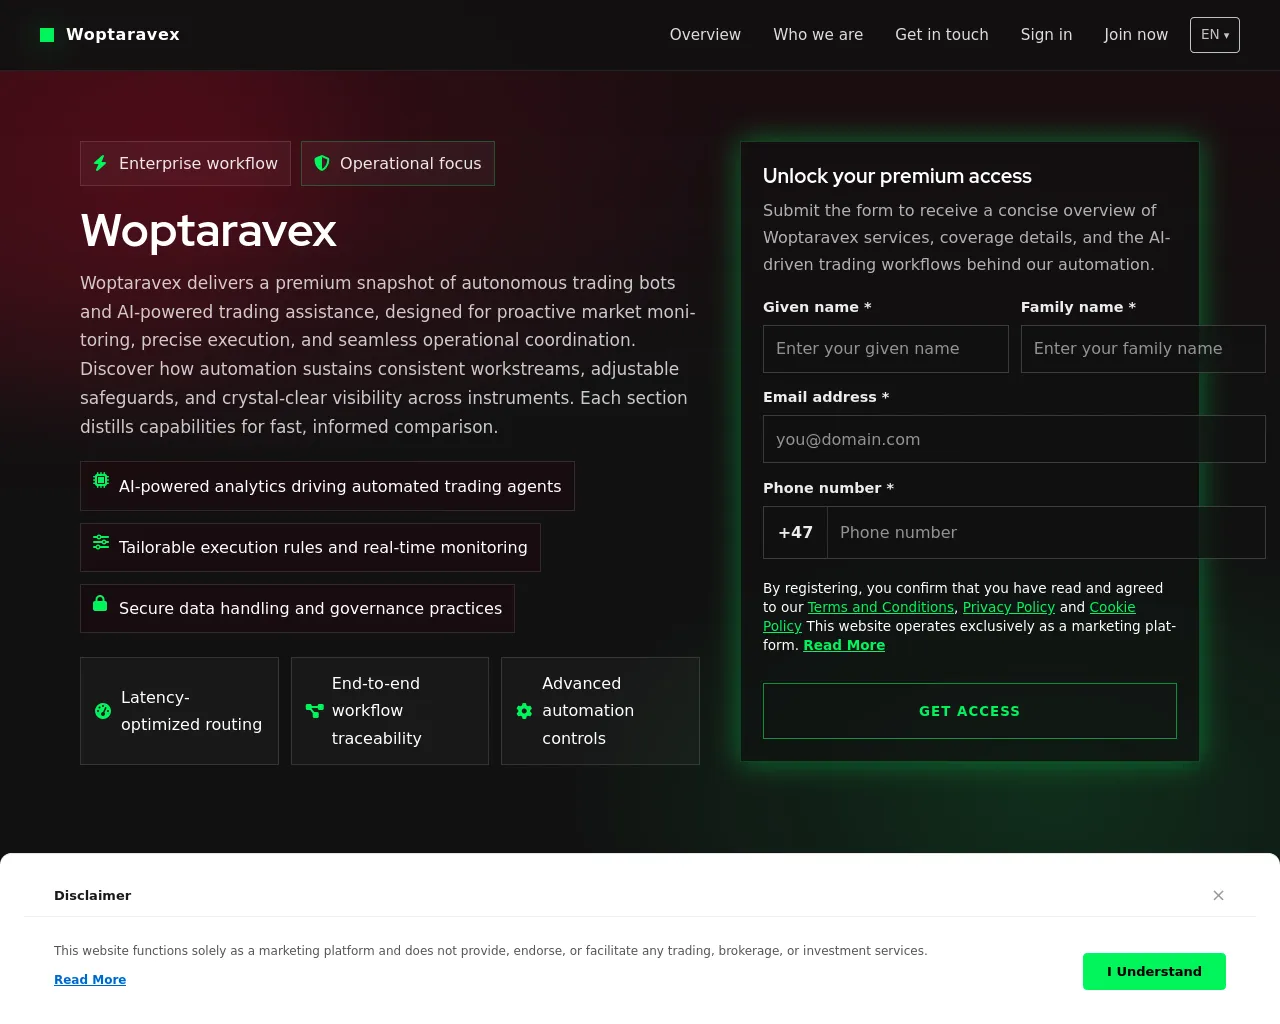Click the shield icon in Operational focus
Screen dimensions: 1280x1024
click(x=322, y=163)
